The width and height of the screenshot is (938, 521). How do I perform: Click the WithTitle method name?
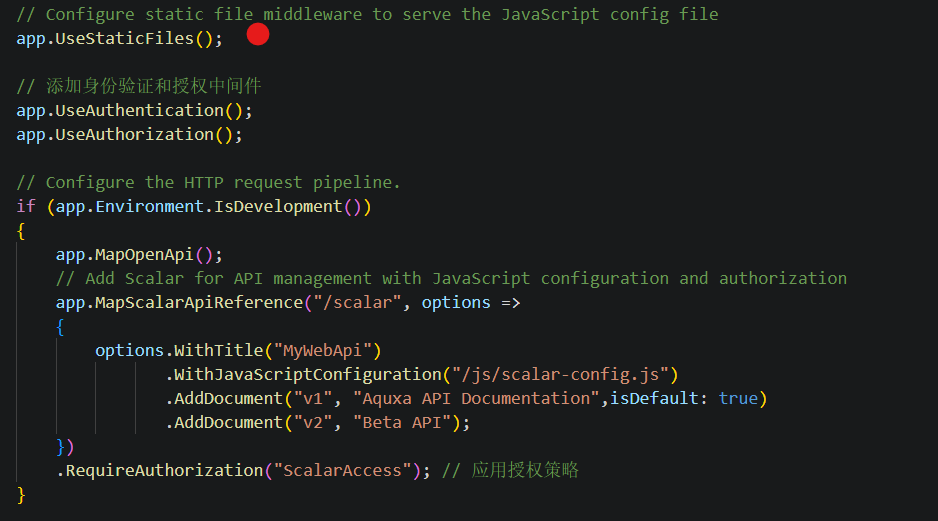[218, 351]
